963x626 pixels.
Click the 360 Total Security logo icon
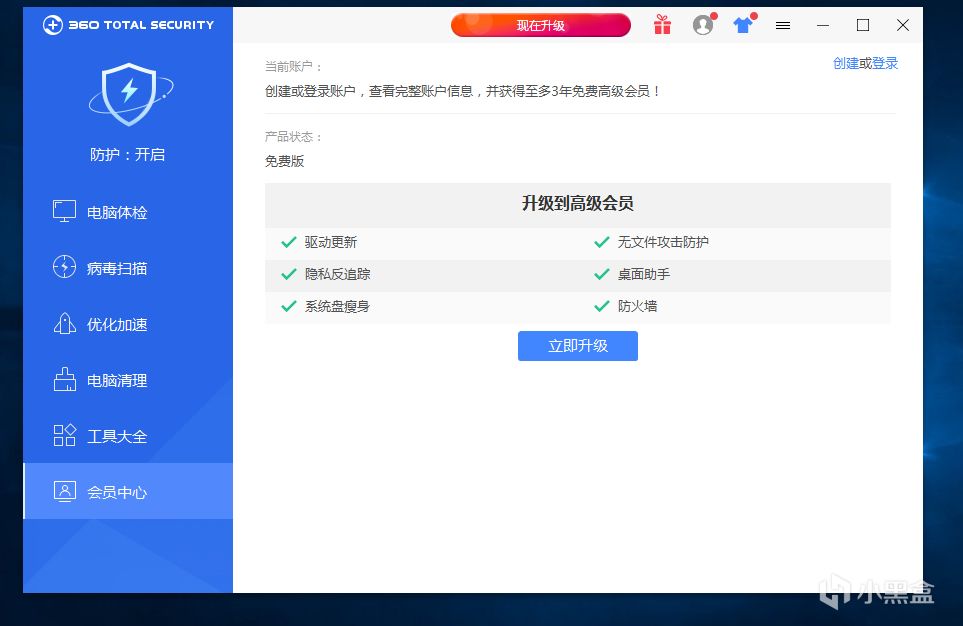tap(53, 25)
